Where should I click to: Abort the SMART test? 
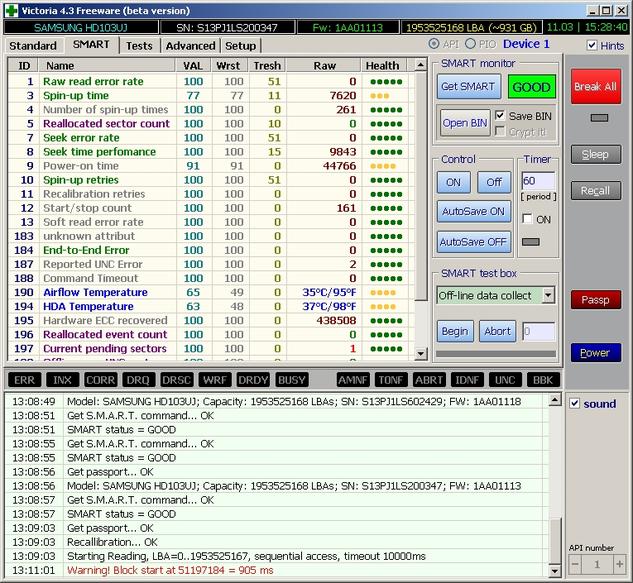[x=497, y=331]
